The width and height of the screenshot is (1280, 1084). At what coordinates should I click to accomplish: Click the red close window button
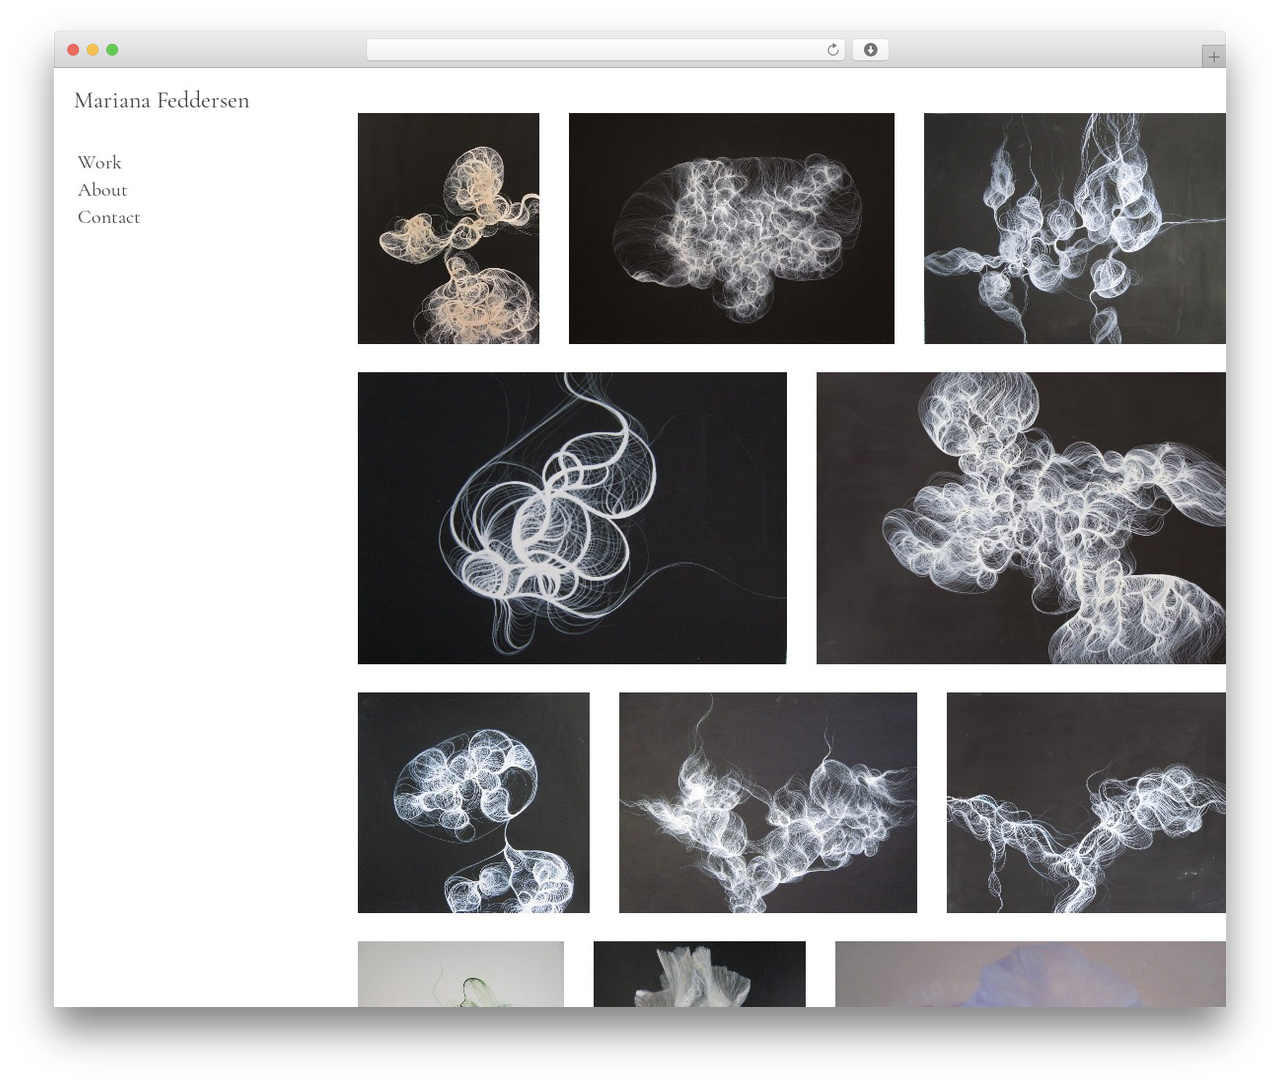pos(73,50)
